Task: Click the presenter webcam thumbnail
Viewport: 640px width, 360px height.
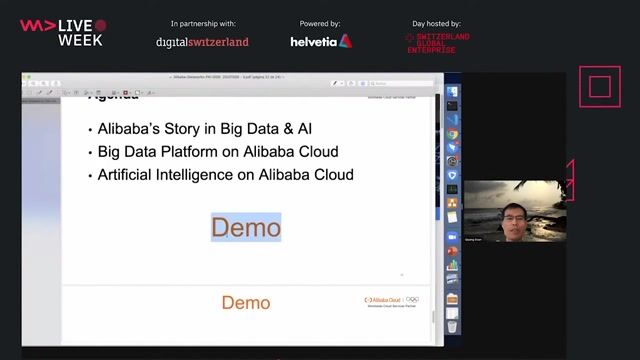Action: (x=515, y=211)
